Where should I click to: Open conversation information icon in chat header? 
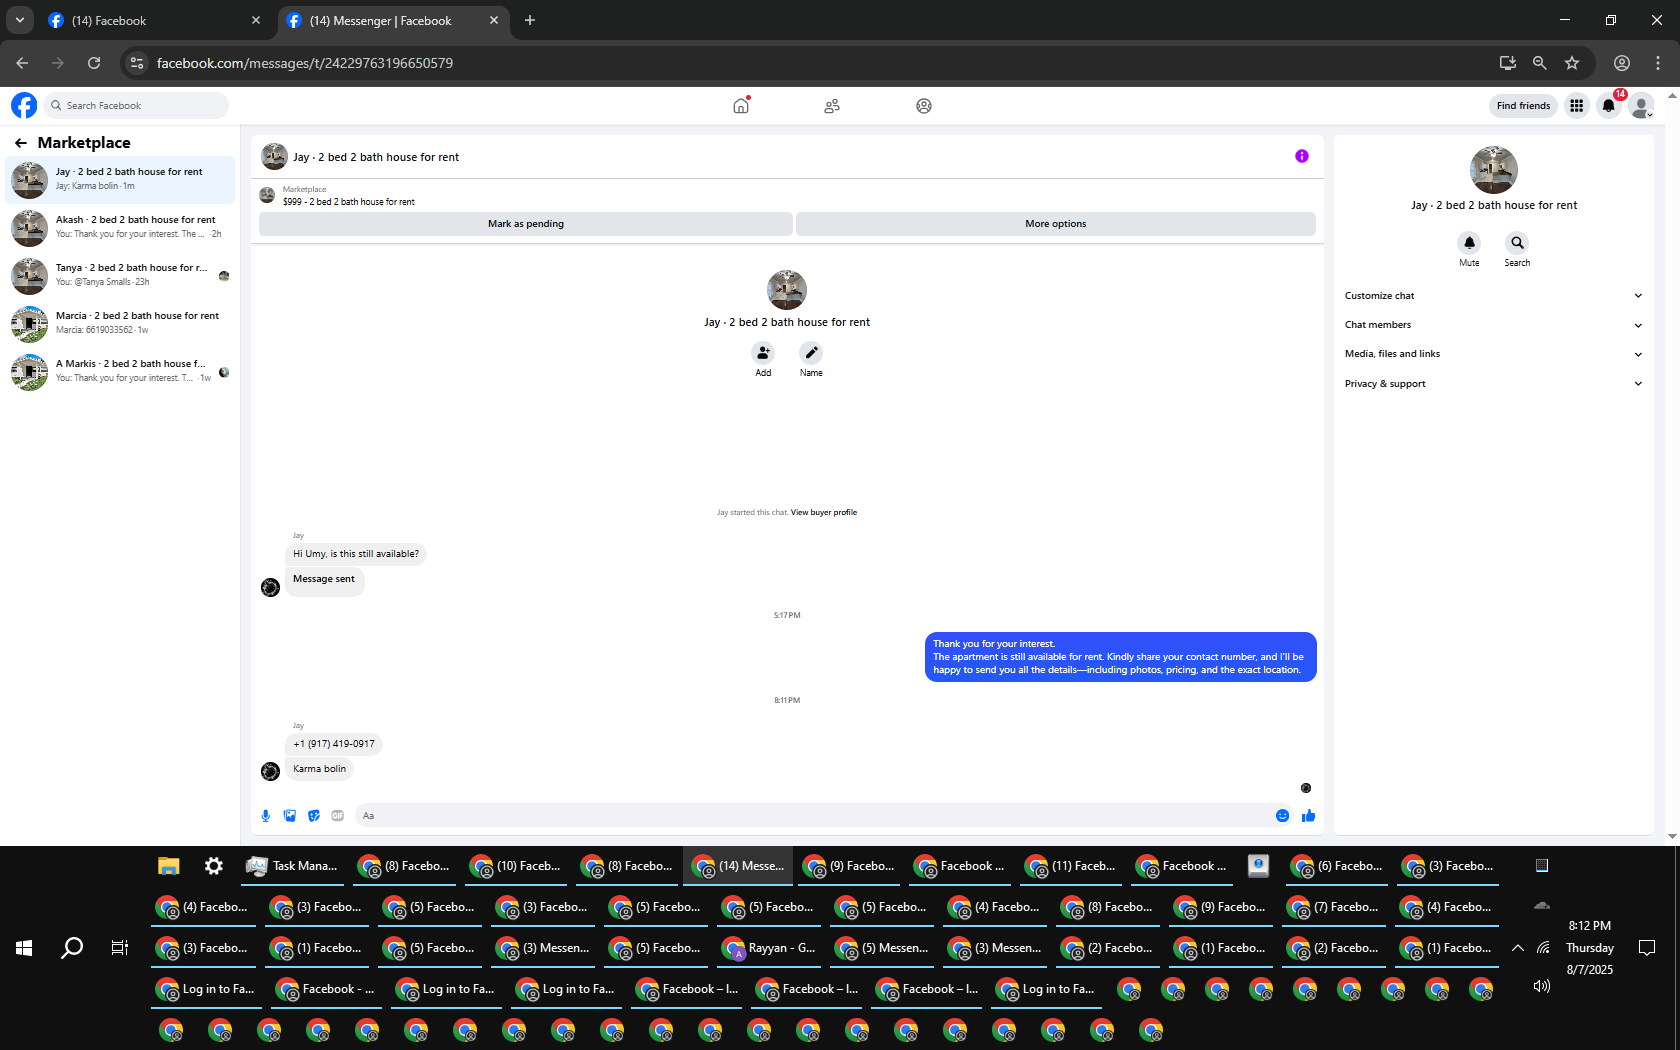pos(1302,156)
